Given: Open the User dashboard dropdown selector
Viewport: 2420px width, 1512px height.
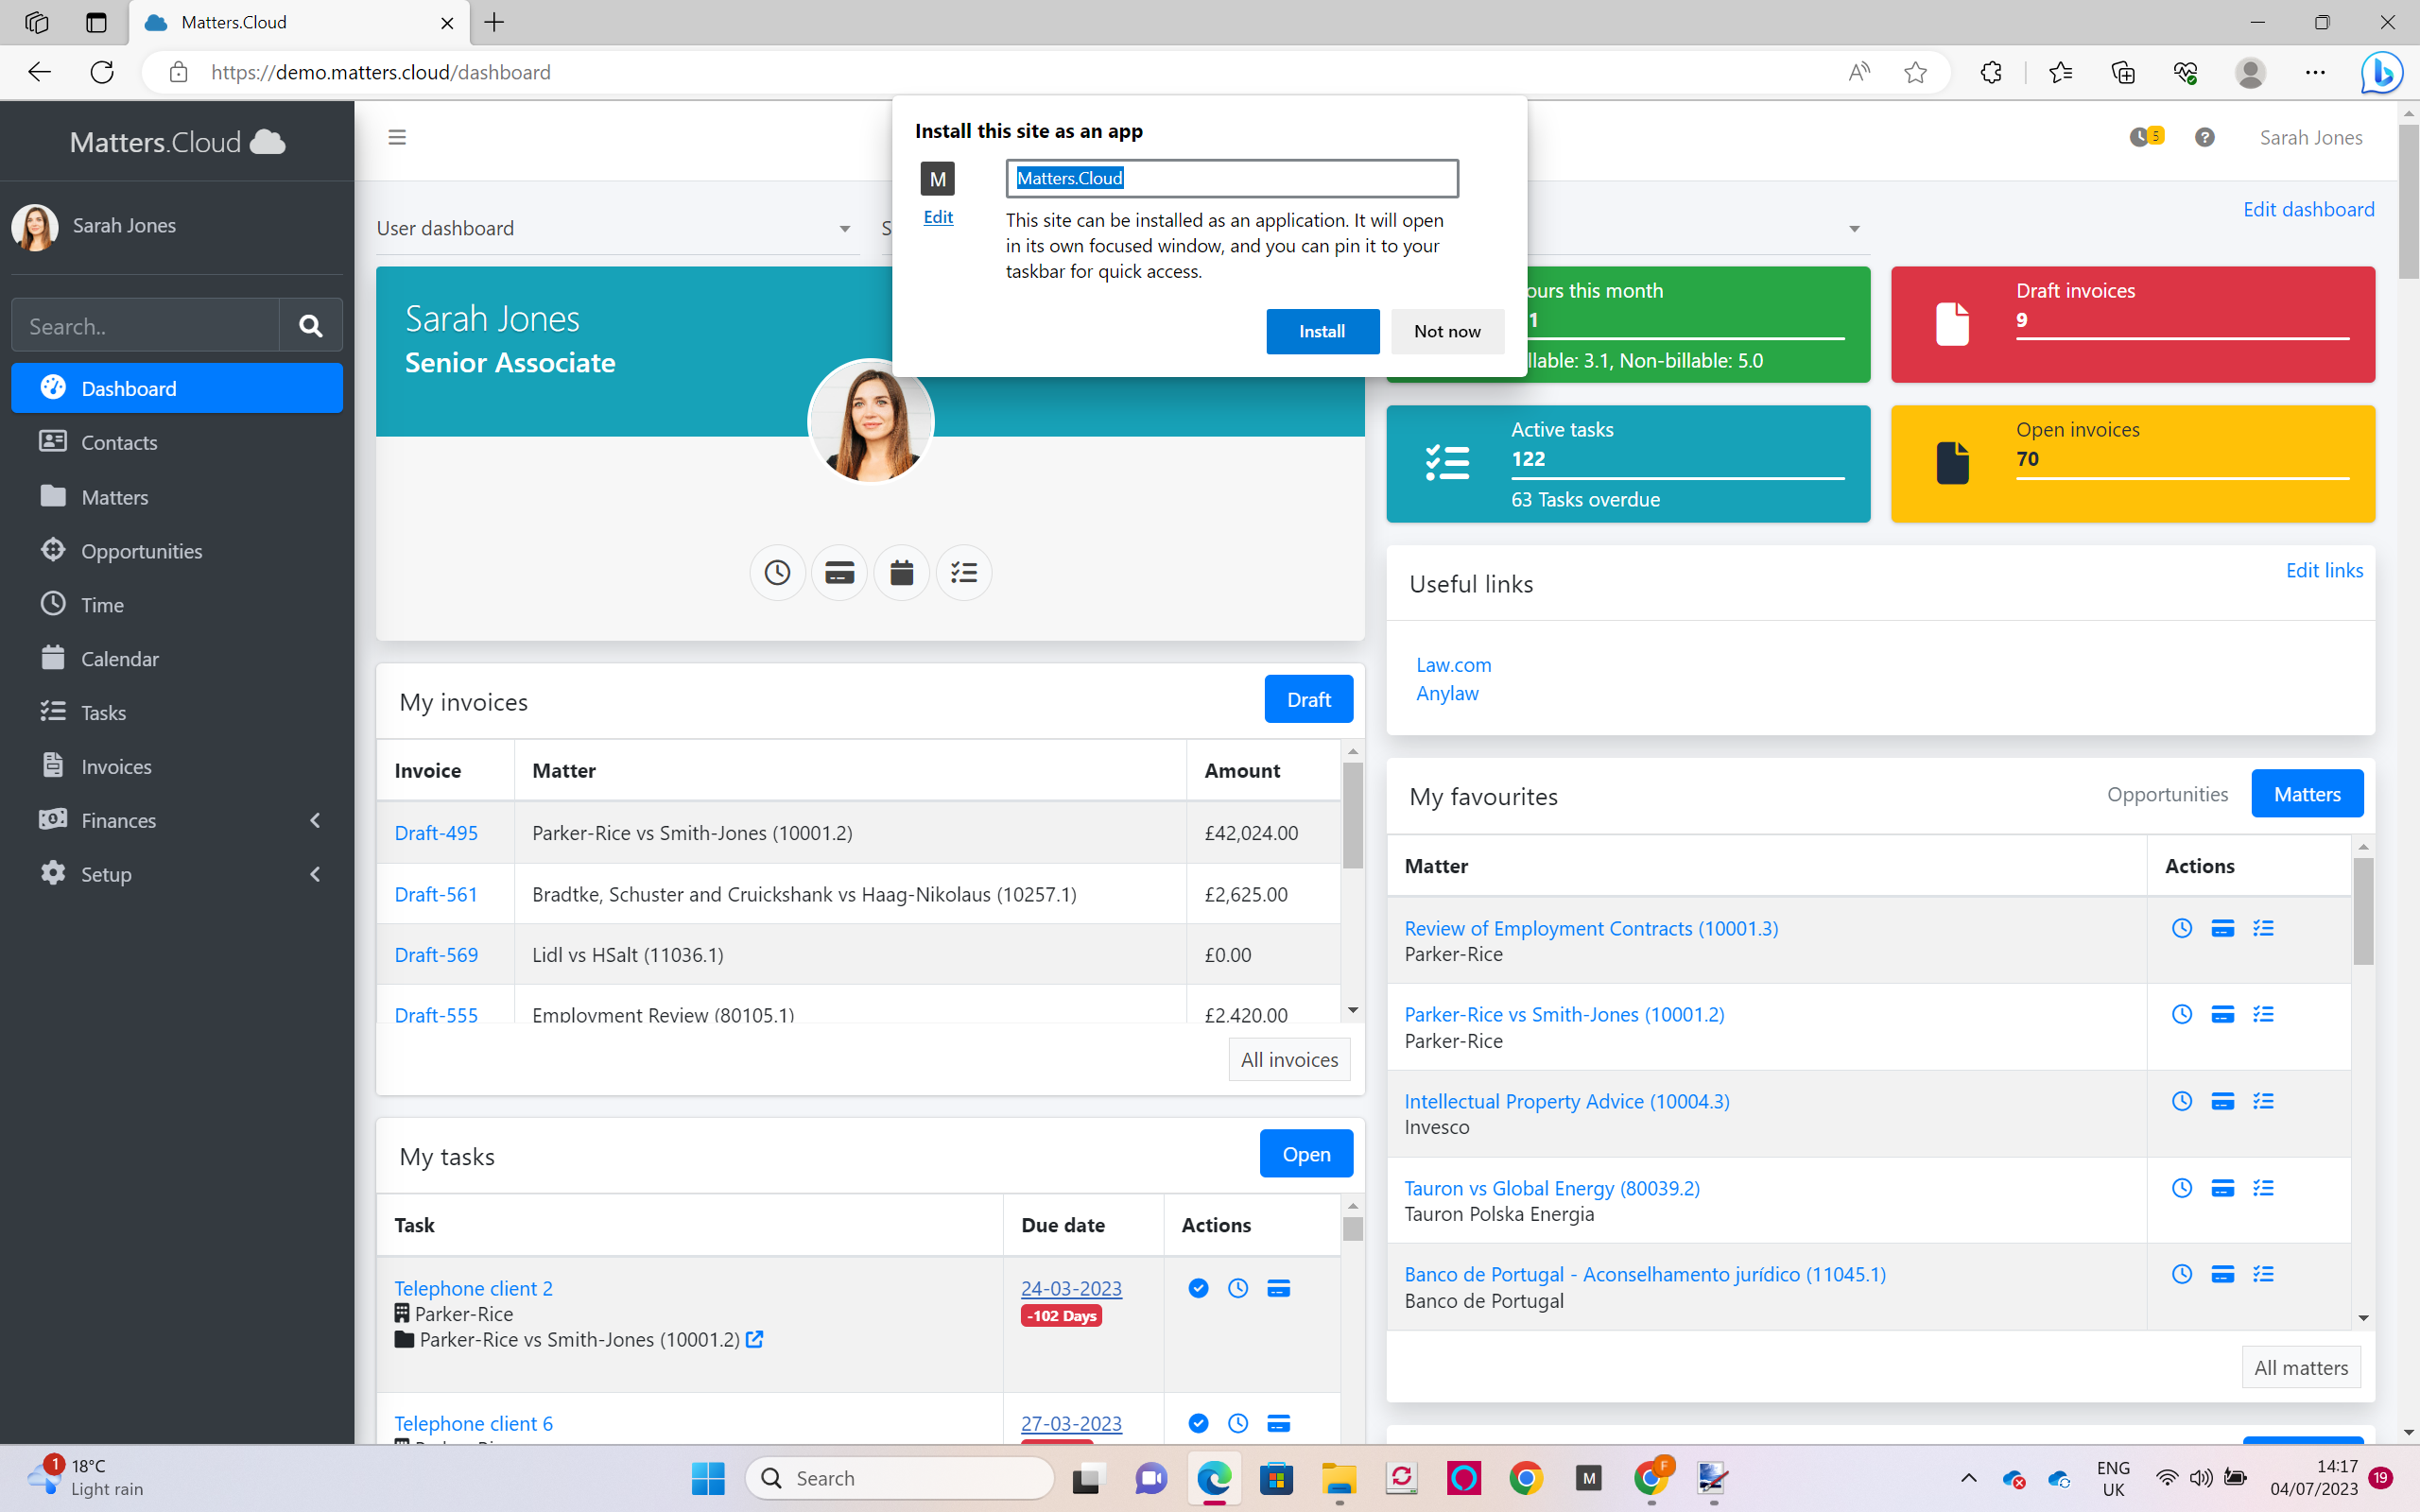Looking at the screenshot, I should tap(841, 228).
